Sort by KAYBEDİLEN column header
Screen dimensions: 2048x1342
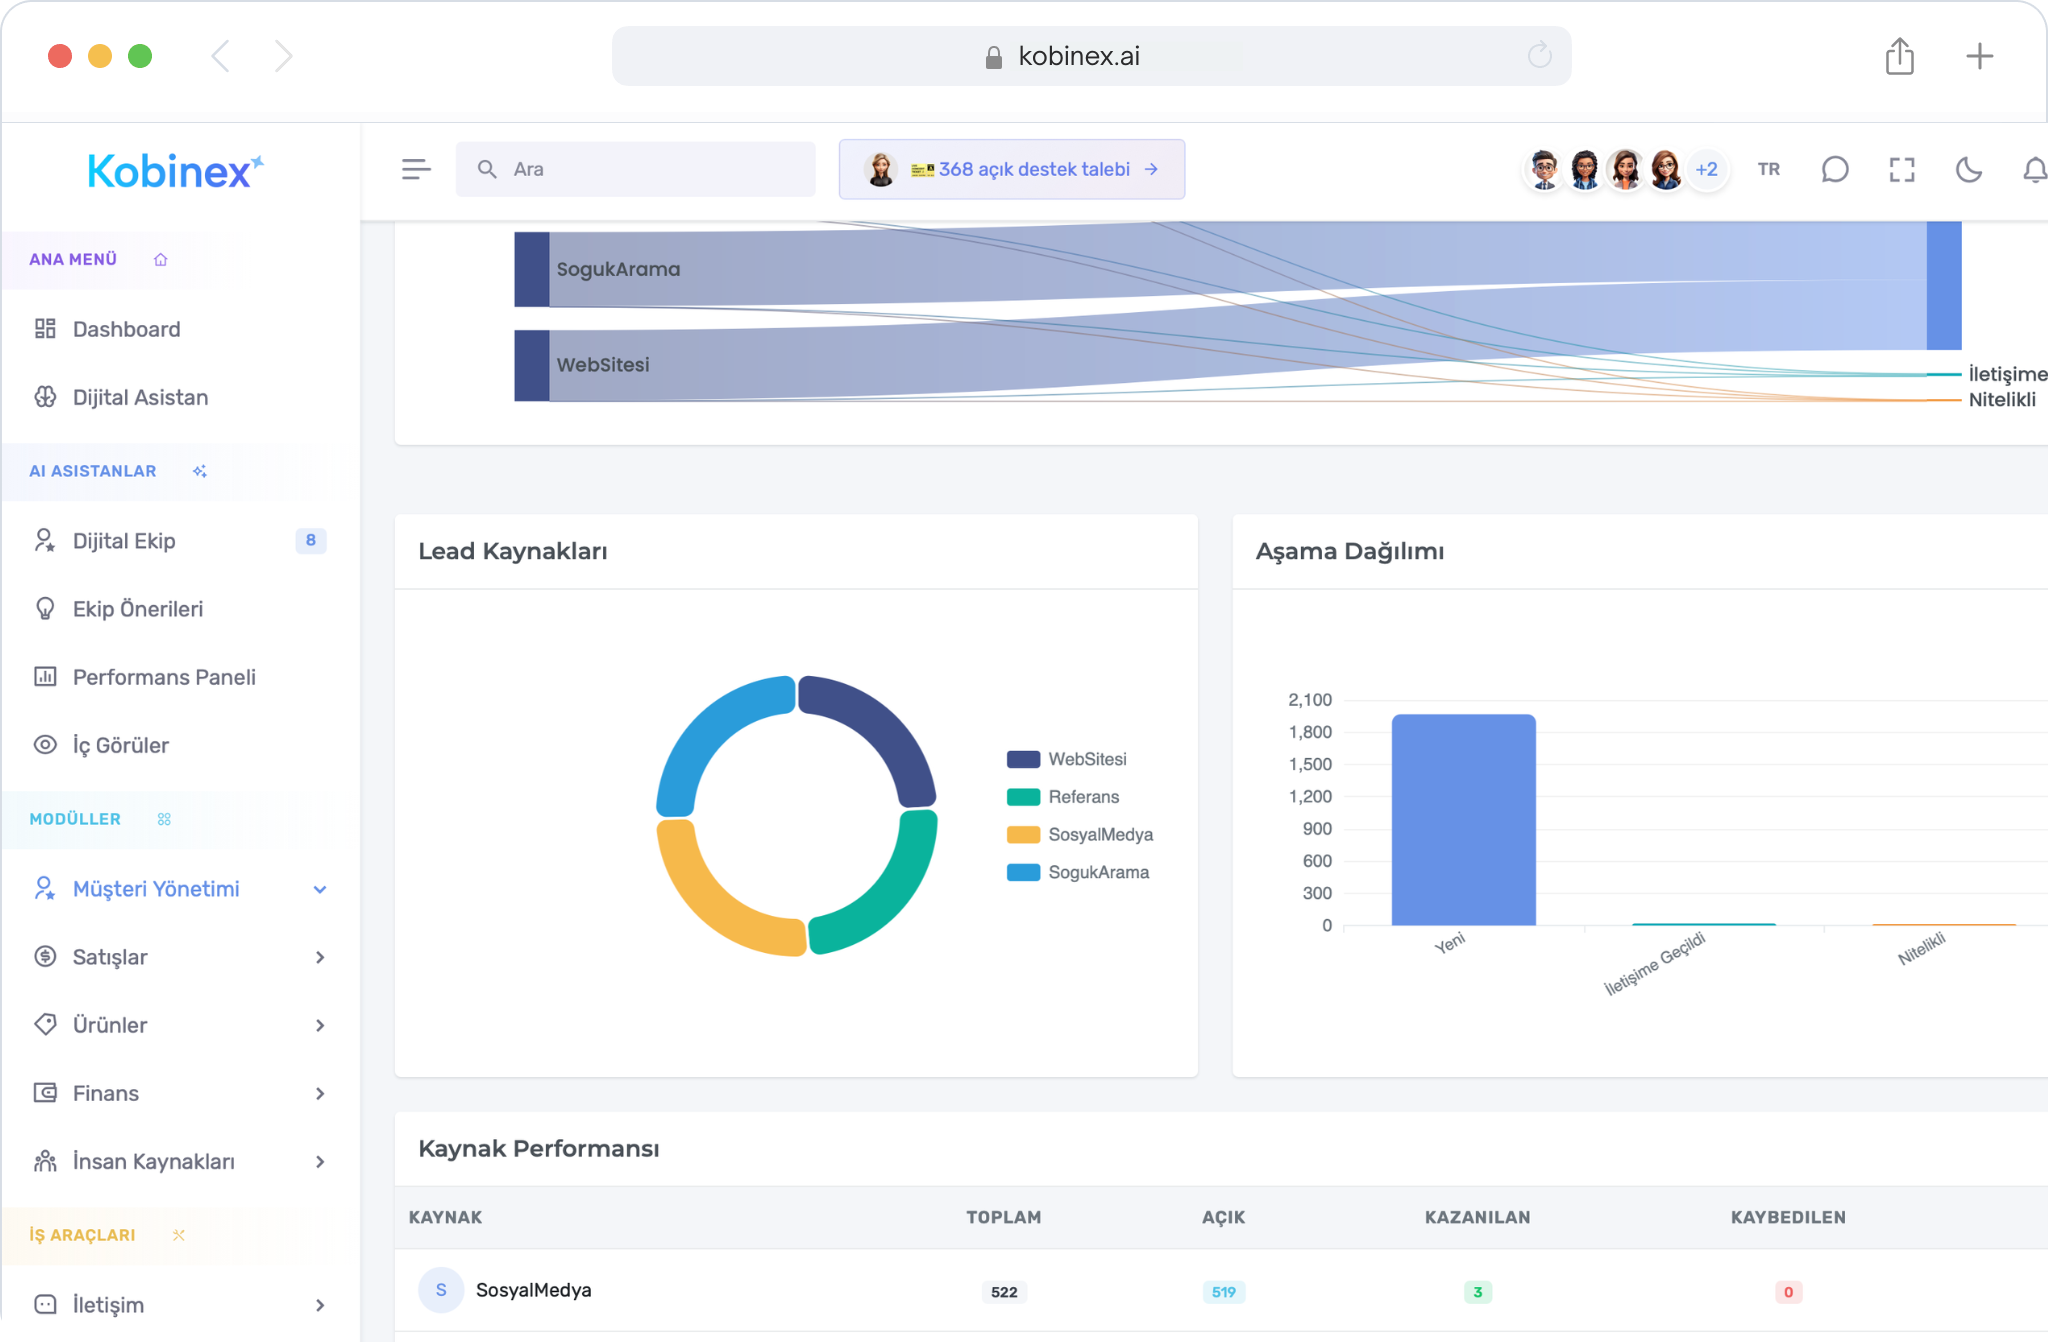1789,1217
